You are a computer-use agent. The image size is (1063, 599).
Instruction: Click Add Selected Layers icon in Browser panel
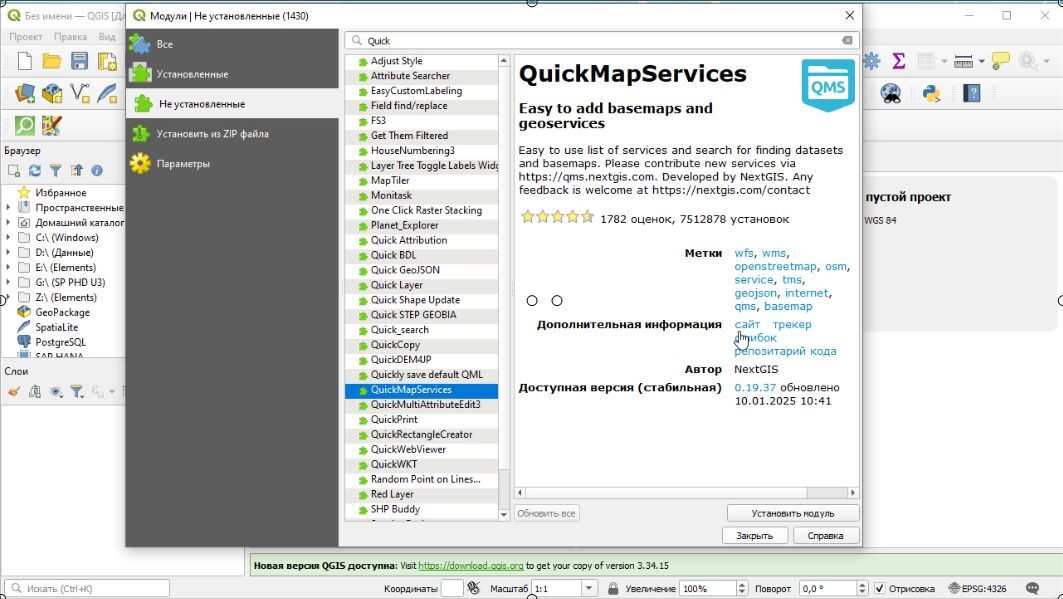[14, 171]
